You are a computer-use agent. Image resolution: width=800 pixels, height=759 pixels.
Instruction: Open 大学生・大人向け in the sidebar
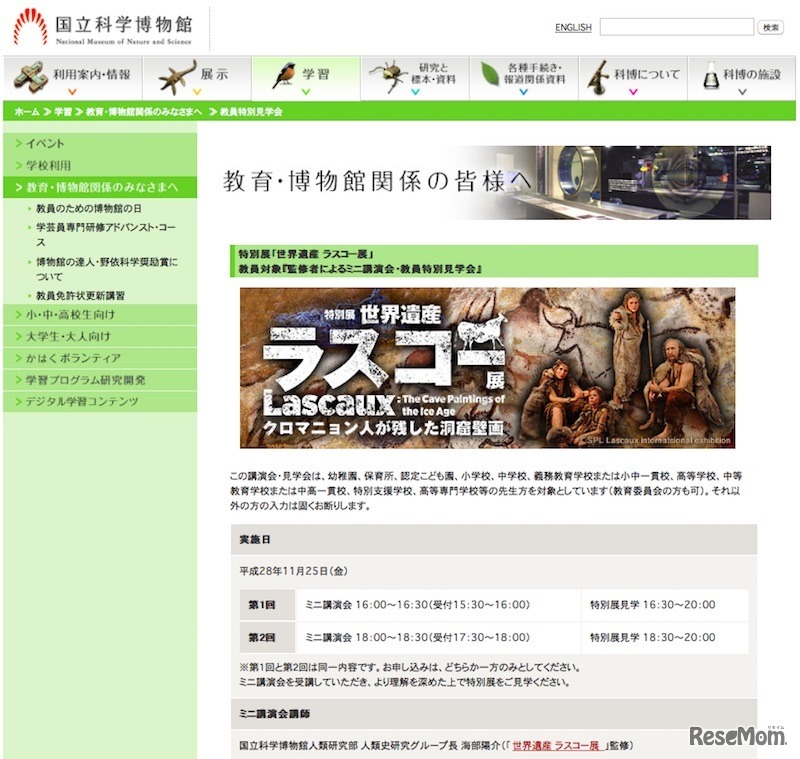(100, 337)
